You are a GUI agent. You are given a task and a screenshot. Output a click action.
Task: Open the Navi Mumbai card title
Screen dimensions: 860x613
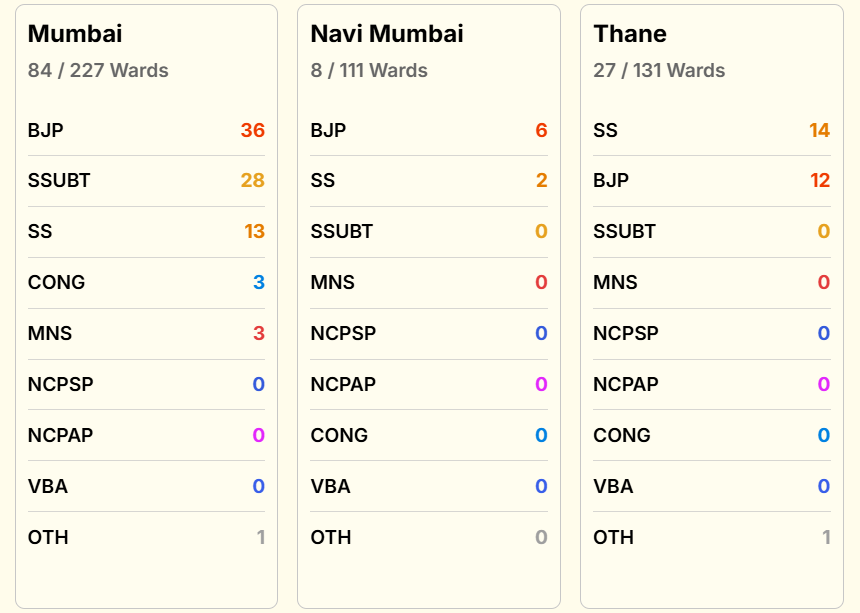(x=387, y=34)
